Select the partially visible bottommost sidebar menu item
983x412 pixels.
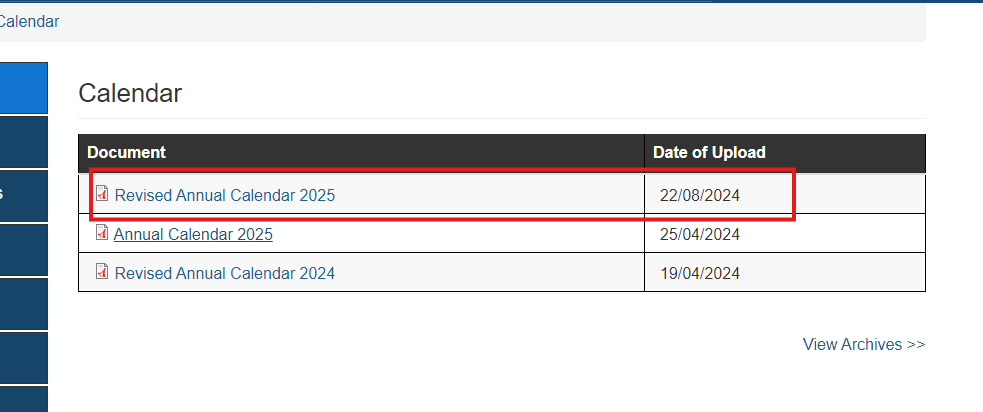point(24,399)
